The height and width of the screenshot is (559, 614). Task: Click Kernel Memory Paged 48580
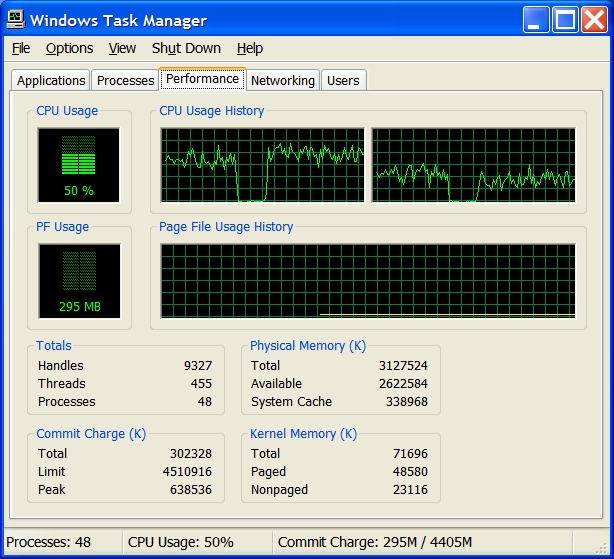tap(410, 472)
